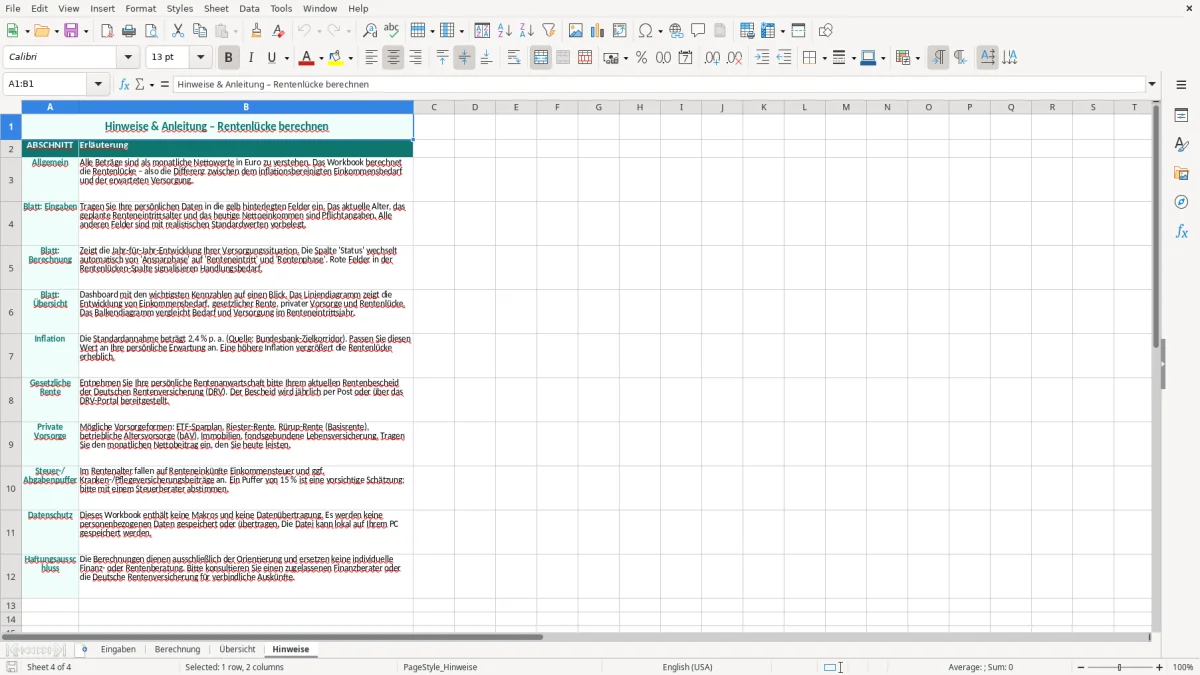Copy the selection

coord(200,31)
